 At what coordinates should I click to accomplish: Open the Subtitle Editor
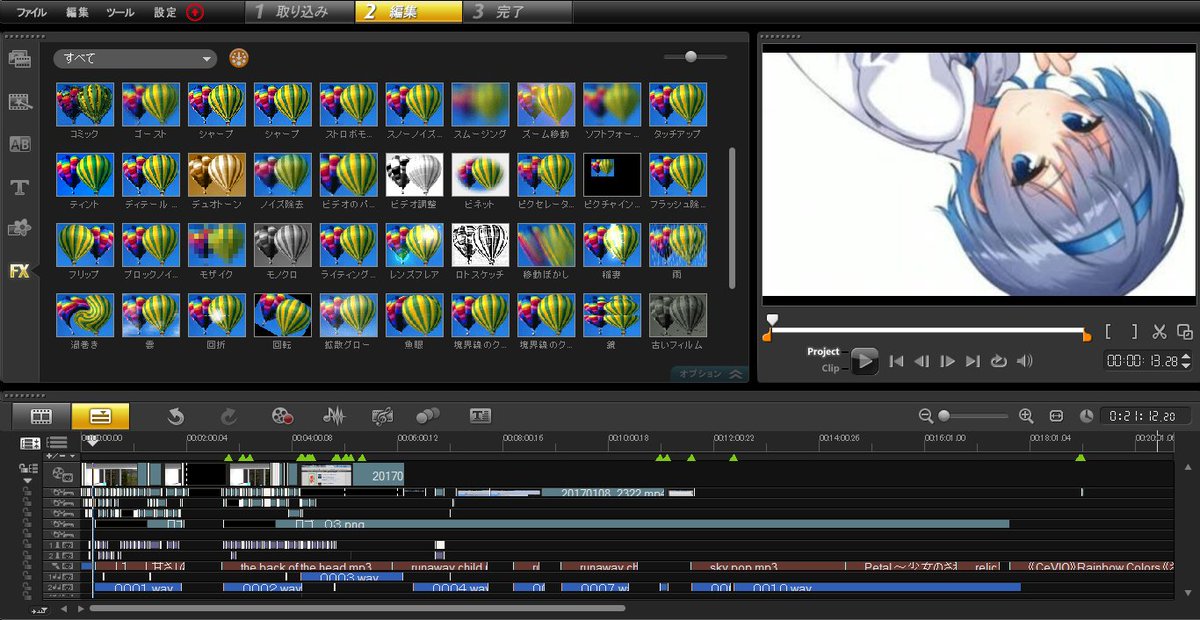480,416
